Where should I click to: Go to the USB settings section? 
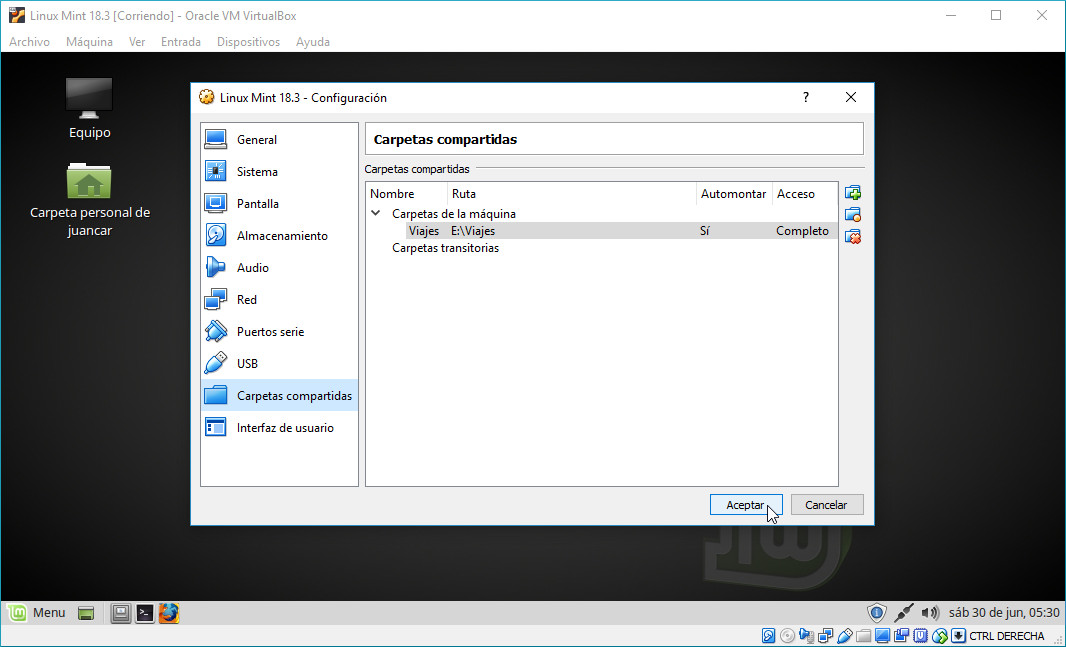[x=247, y=364]
